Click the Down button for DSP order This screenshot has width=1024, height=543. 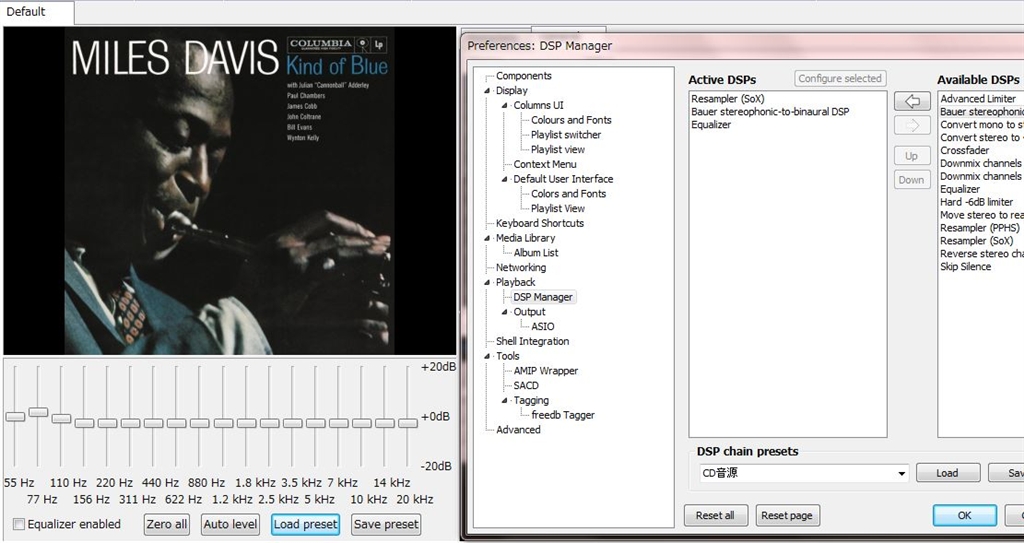tap(912, 180)
